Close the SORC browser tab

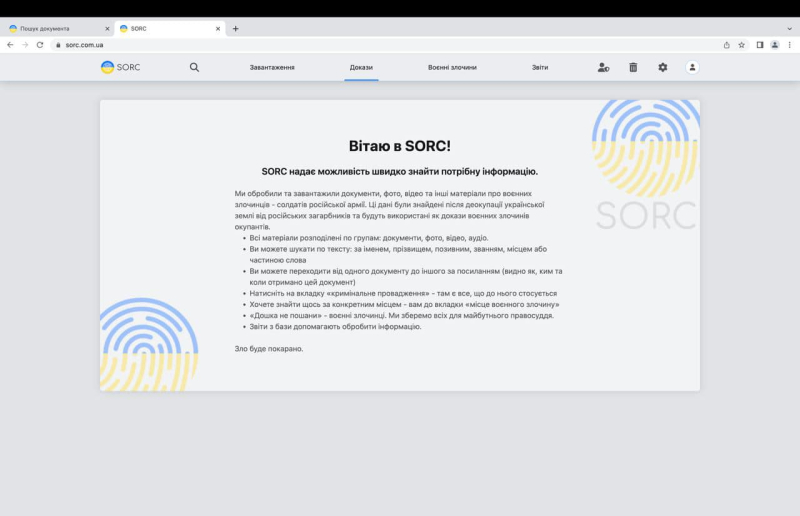(x=218, y=29)
